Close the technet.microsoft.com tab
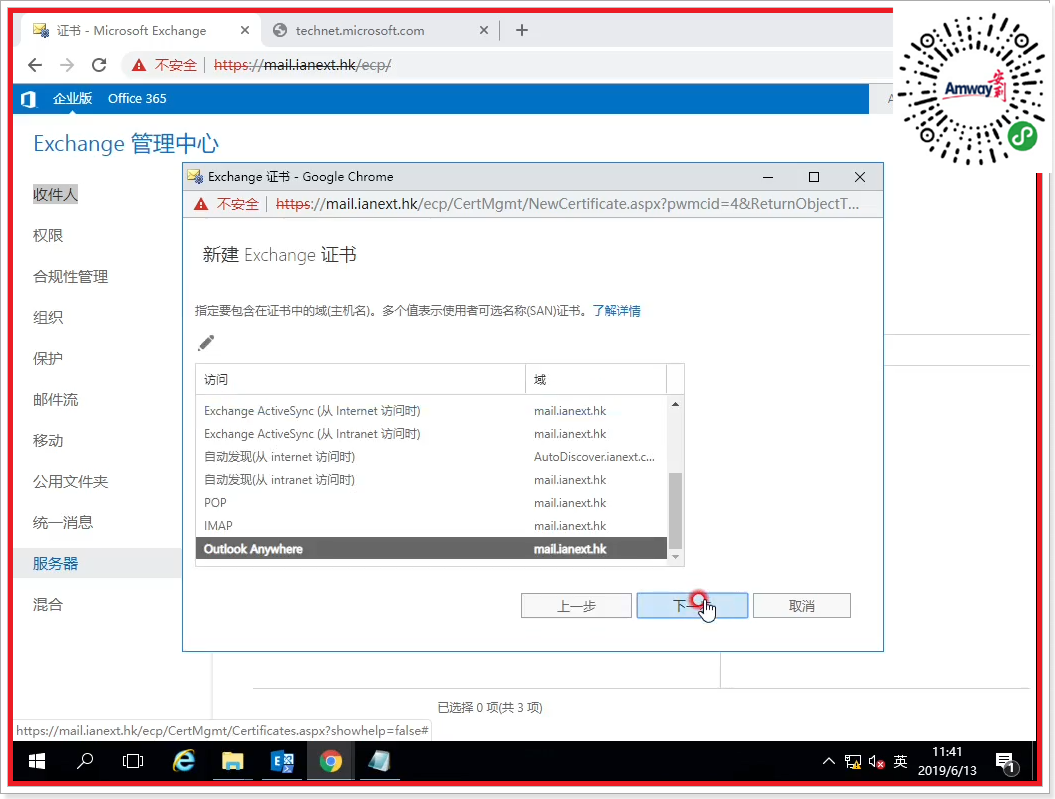This screenshot has height=799, width=1055. [484, 30]
